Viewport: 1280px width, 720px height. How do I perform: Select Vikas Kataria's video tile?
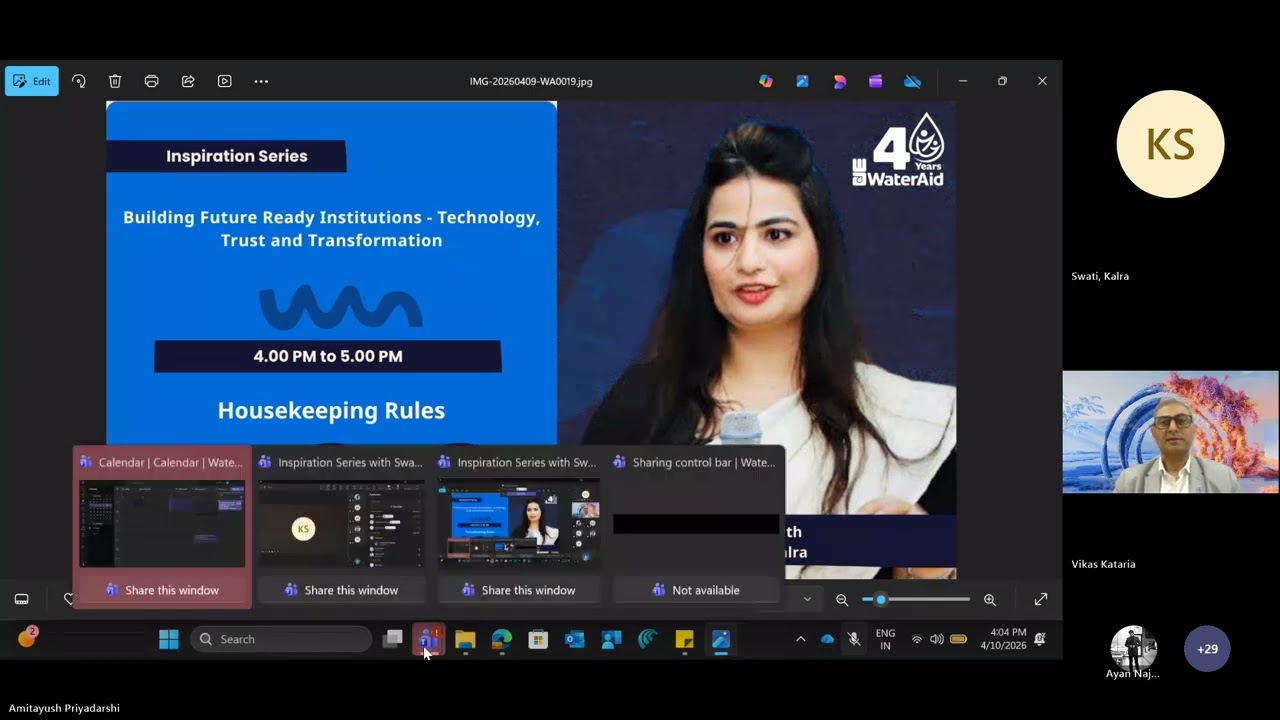(1170, 432)
